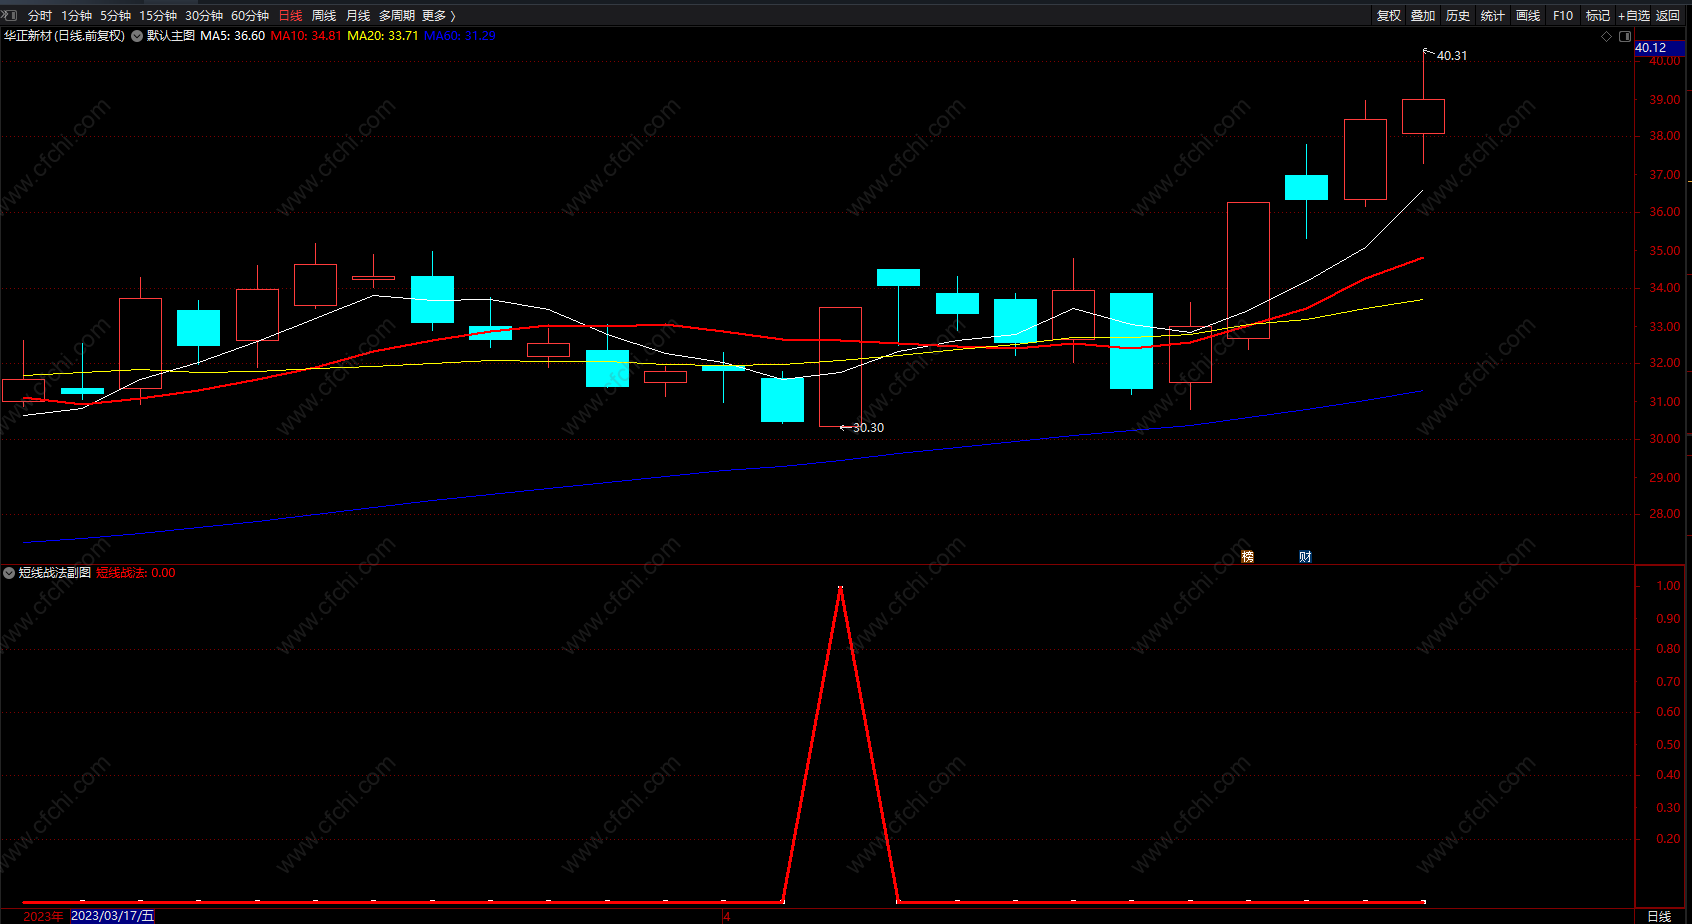Select the 5分钟 period tab
Screen dimensions: 1692x924
point(115,15)
